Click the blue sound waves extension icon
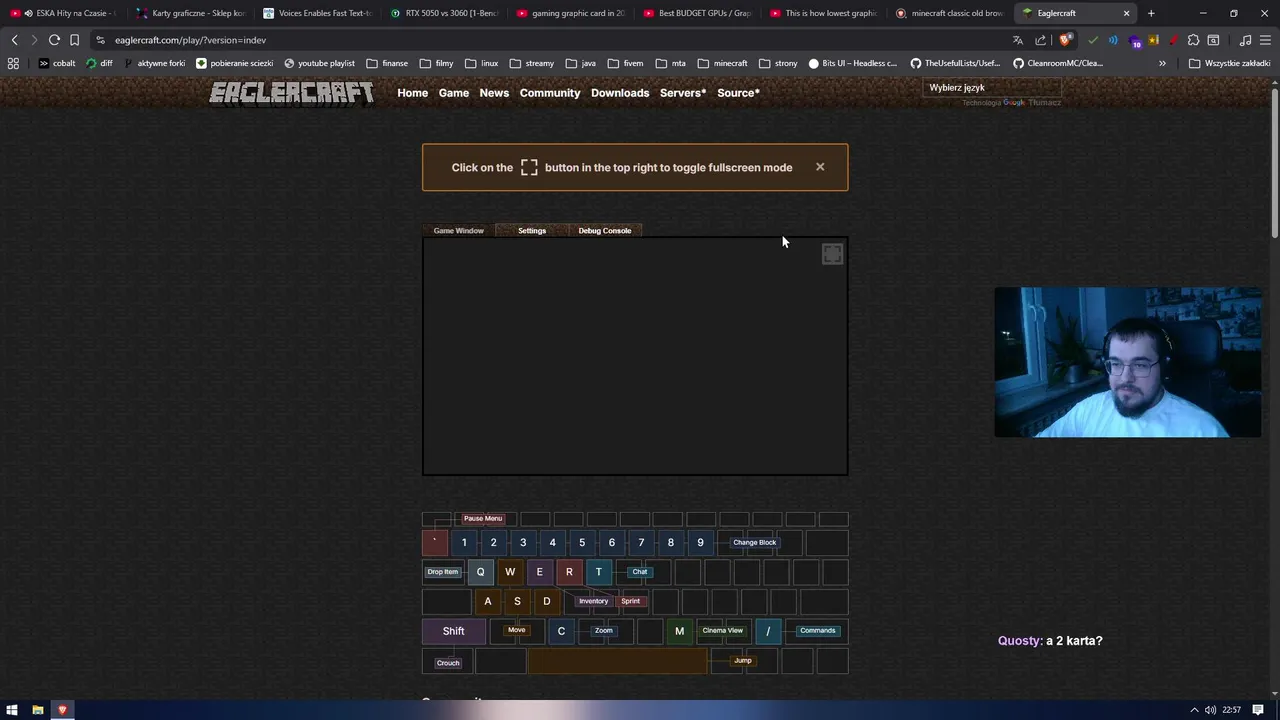 [1113, 40]
